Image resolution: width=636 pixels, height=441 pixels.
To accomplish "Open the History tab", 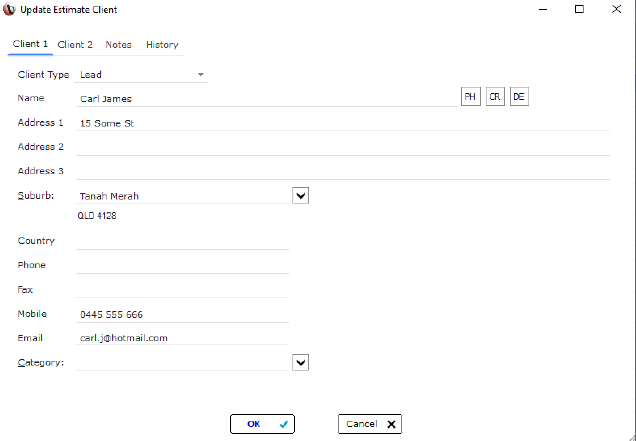I will click(162, 44).
